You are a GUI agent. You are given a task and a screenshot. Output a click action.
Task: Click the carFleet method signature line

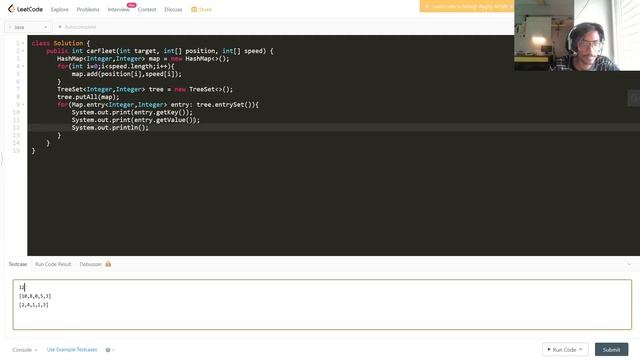pyautogui.click(x=160, y=51)
